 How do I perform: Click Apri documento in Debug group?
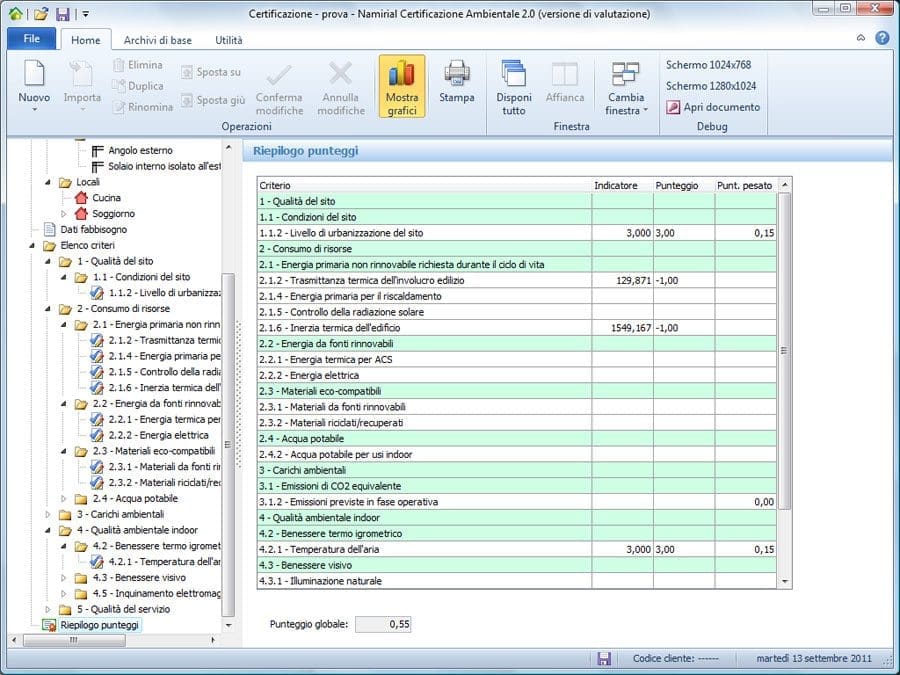tap(713, 107)
